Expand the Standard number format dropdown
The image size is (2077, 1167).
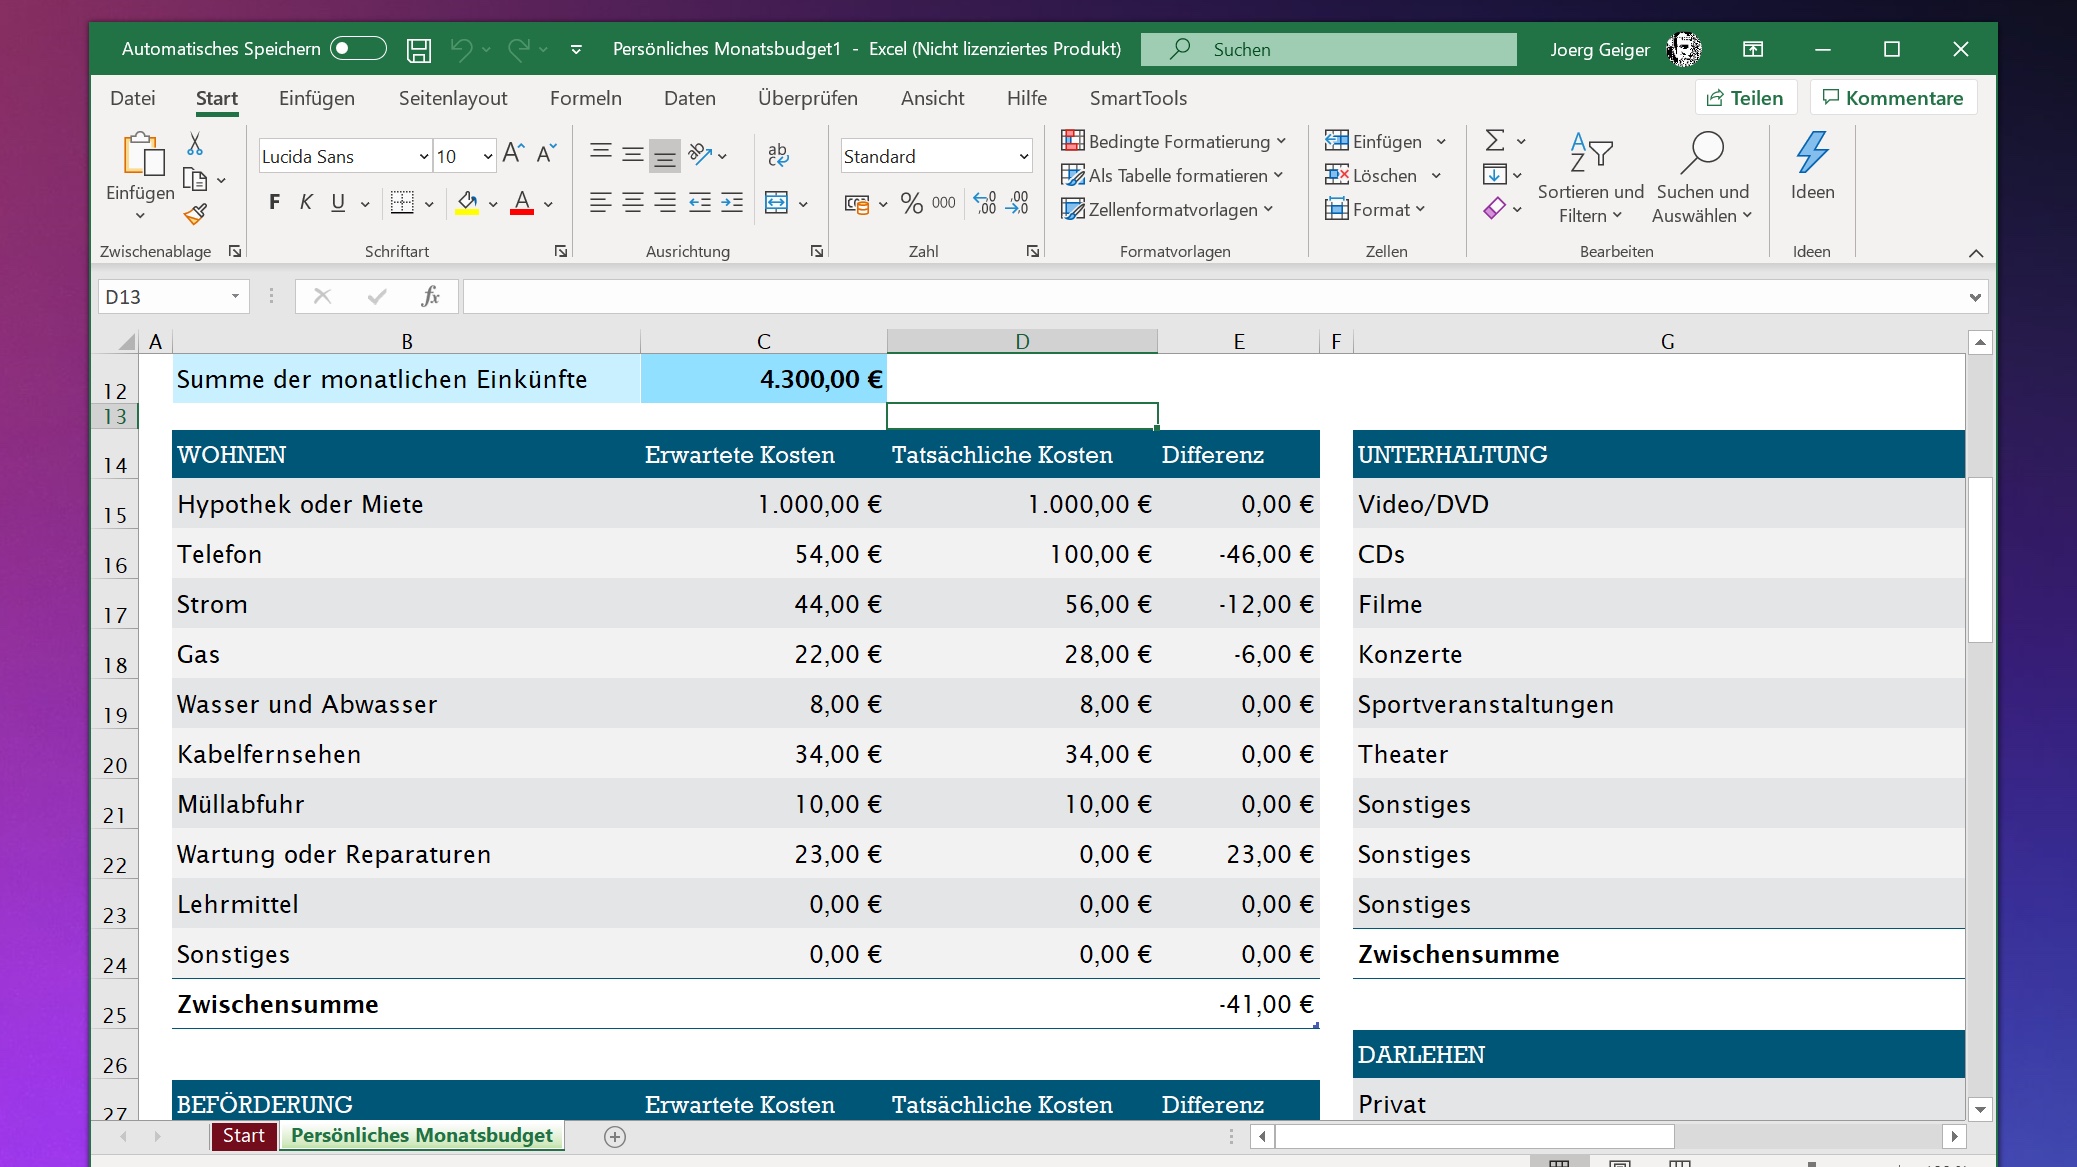[1023, 156]
